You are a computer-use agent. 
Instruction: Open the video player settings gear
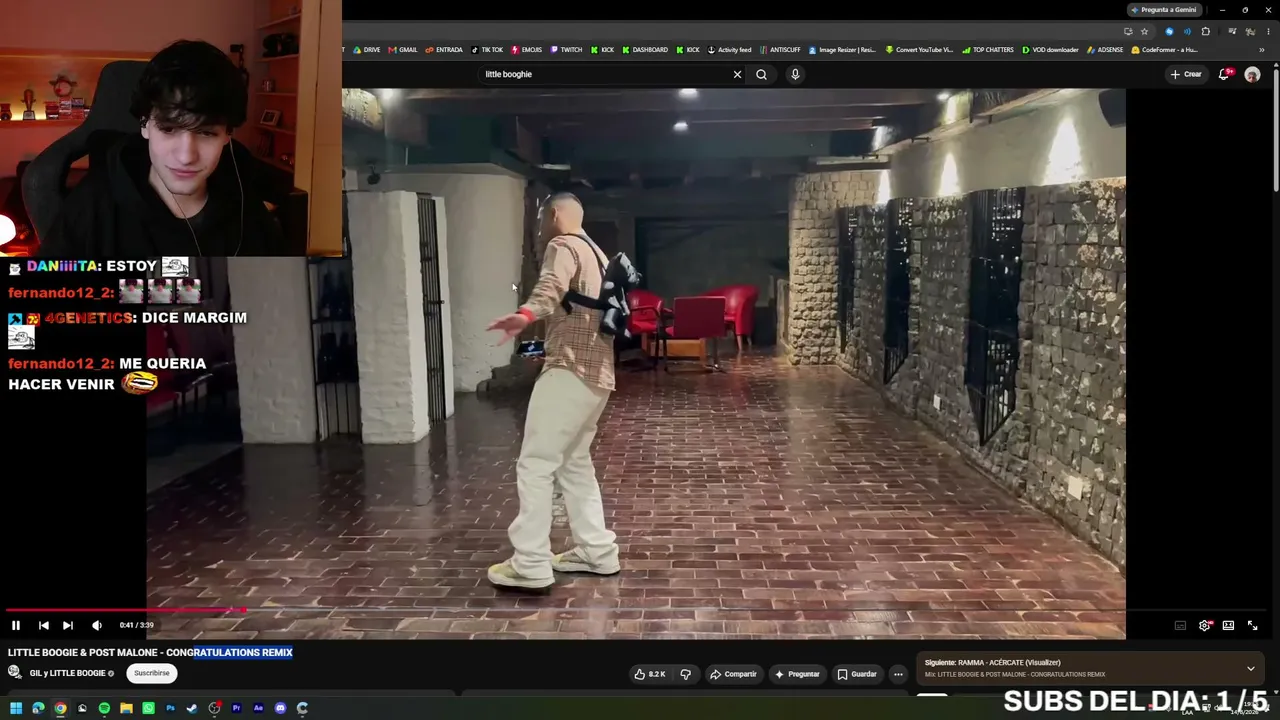1204,625
